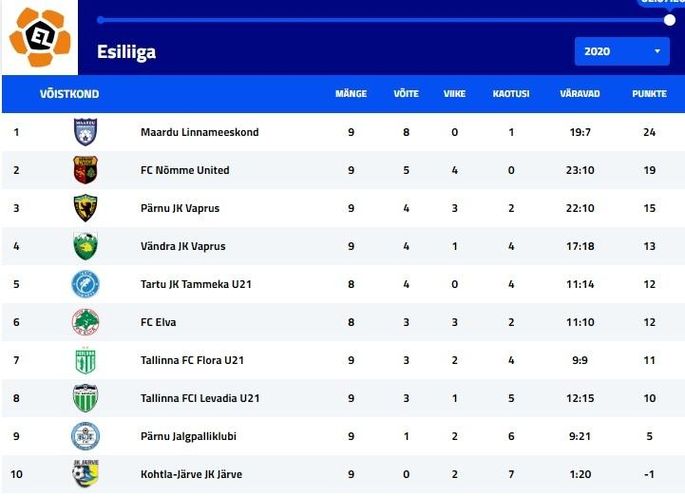Click the Vändra JK Vaprus green crest
This screenshot has height=497, width=685.
point(85,246)
